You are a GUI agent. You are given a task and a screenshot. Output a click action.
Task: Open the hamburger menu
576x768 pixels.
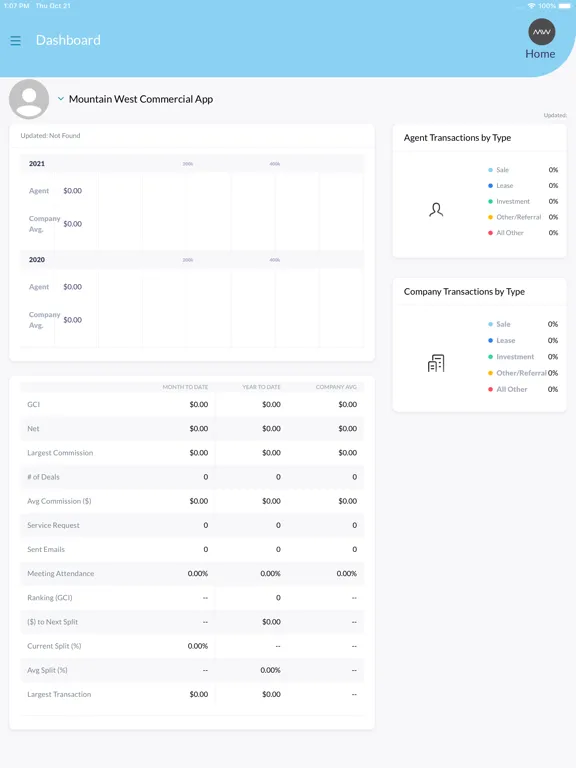(x=16, y=41)
